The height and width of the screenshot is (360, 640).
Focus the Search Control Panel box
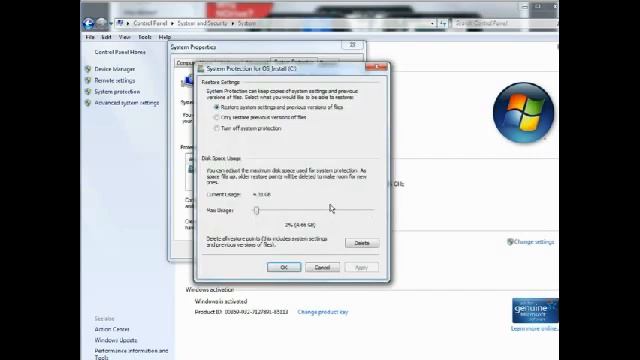pyautogui.click(x=504, y=23)
